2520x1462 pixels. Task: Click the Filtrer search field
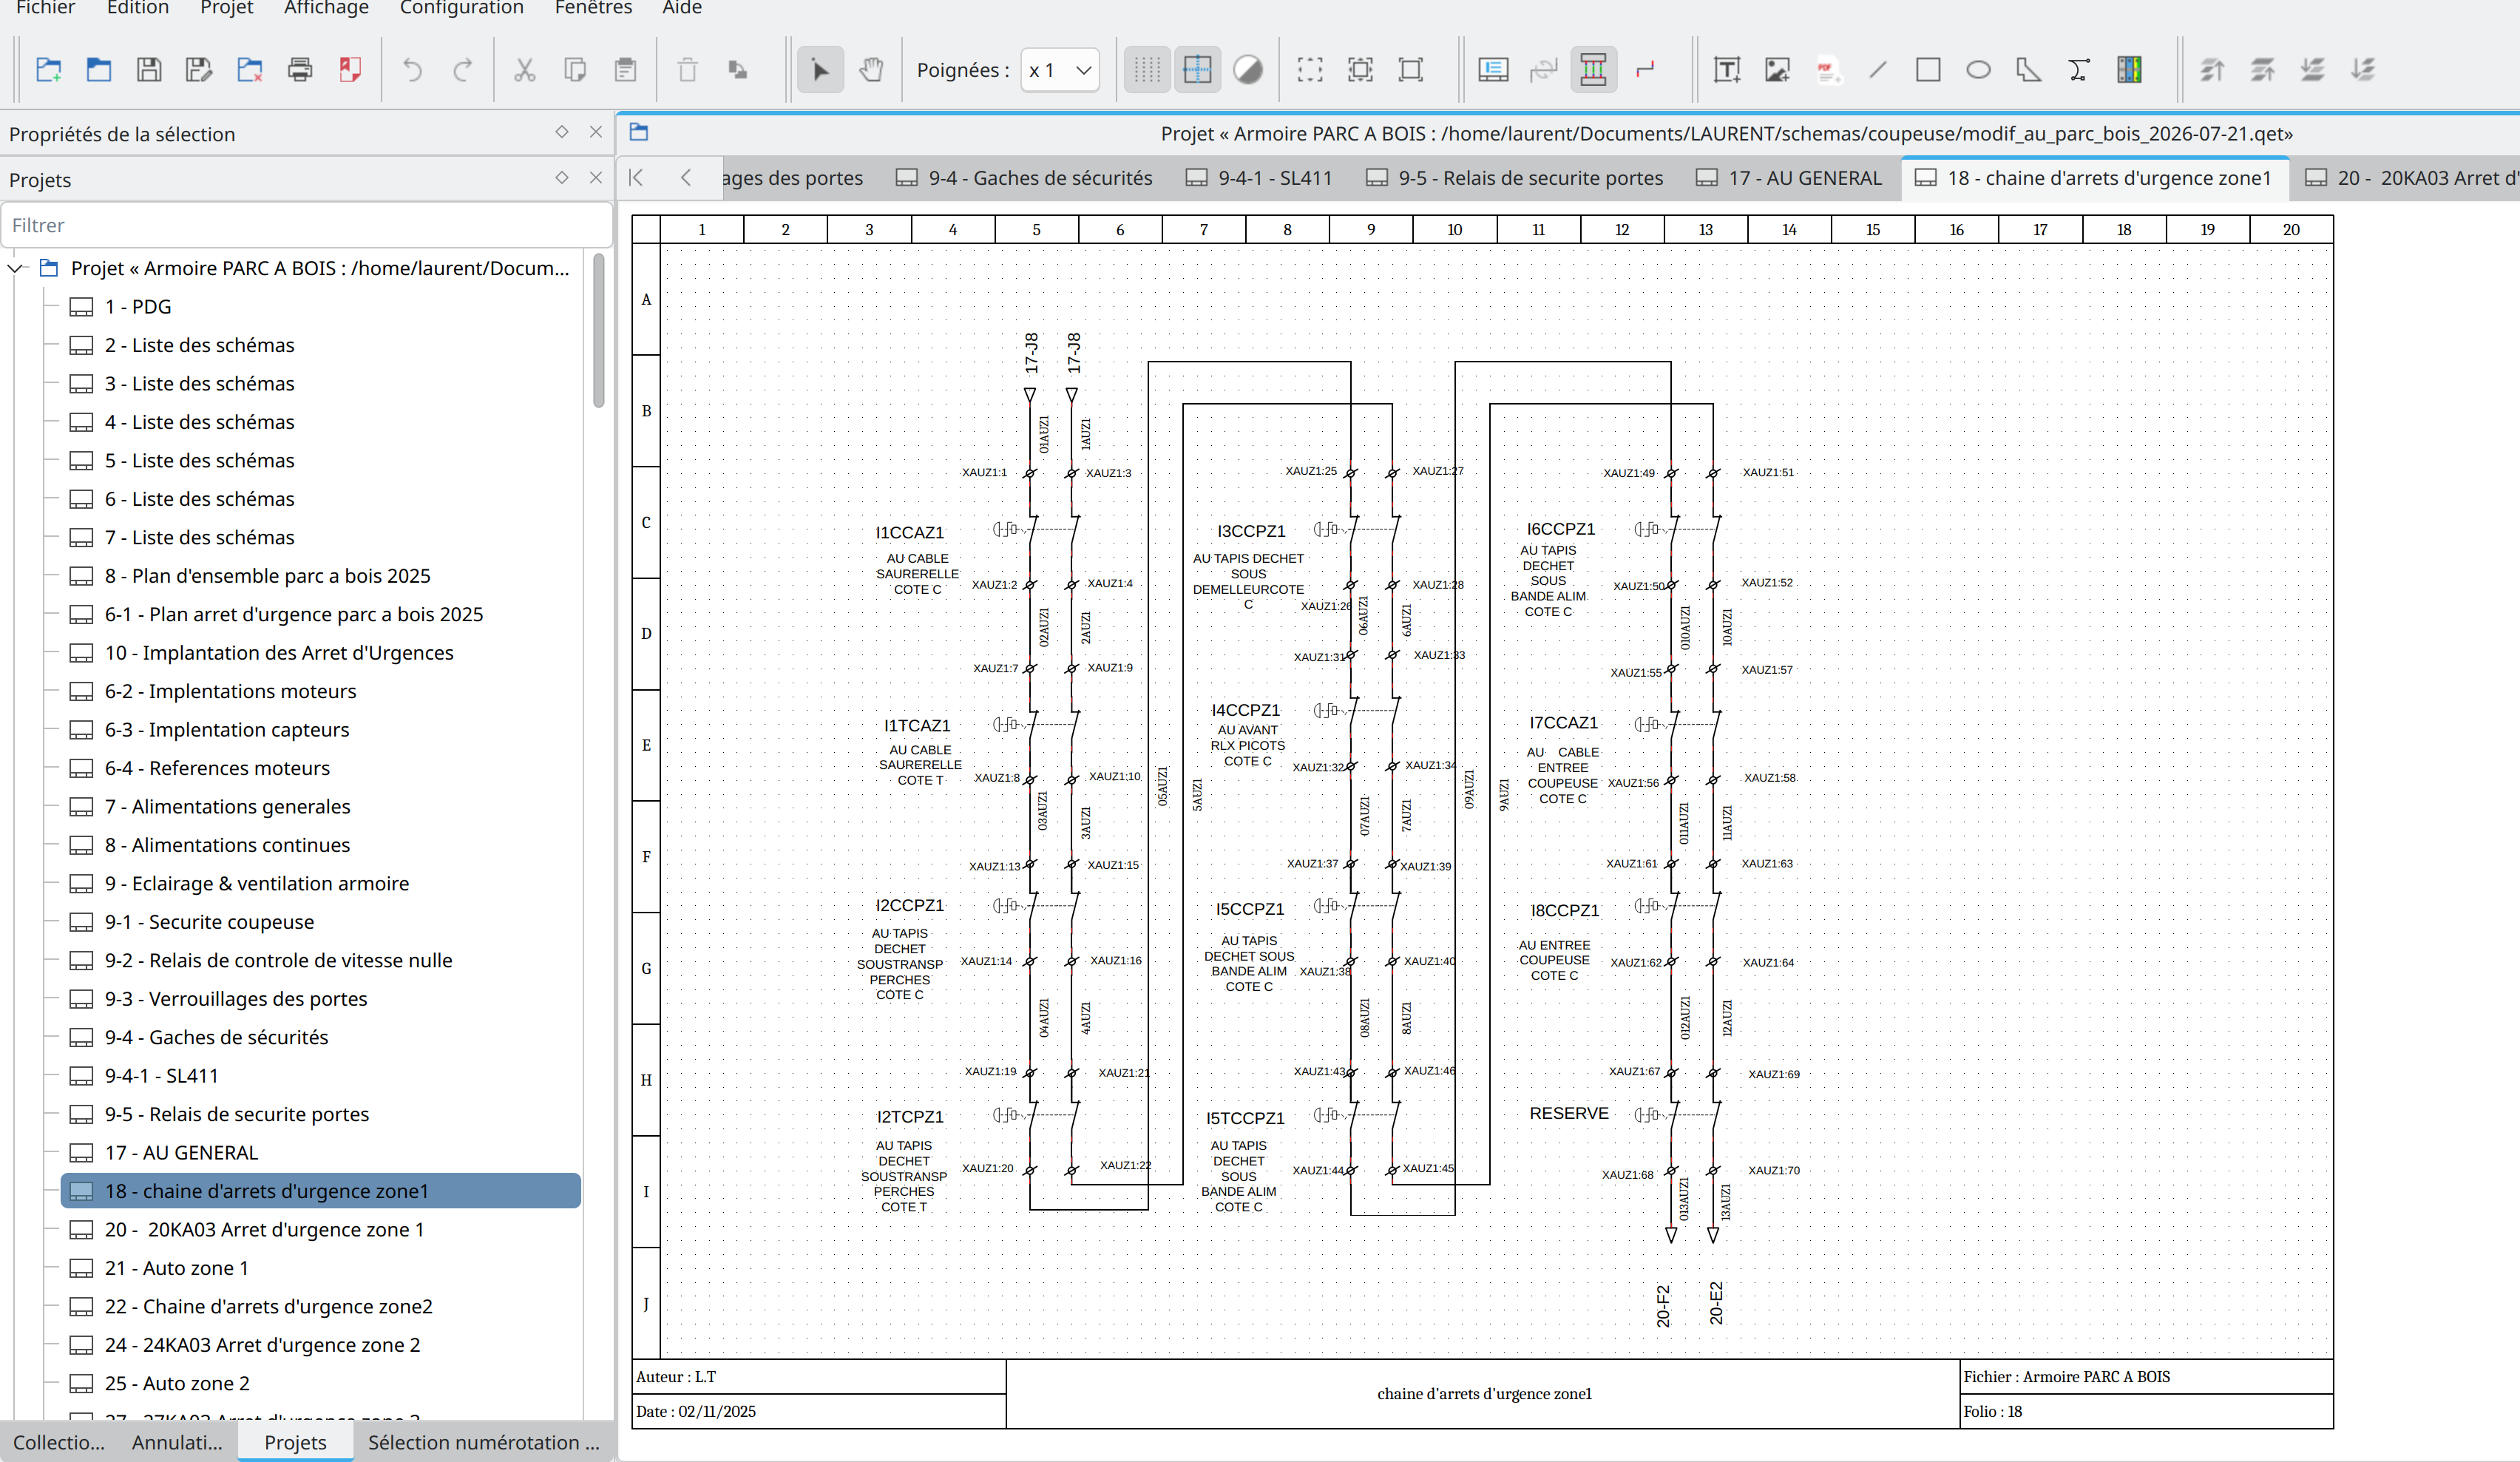pos(306,225)
